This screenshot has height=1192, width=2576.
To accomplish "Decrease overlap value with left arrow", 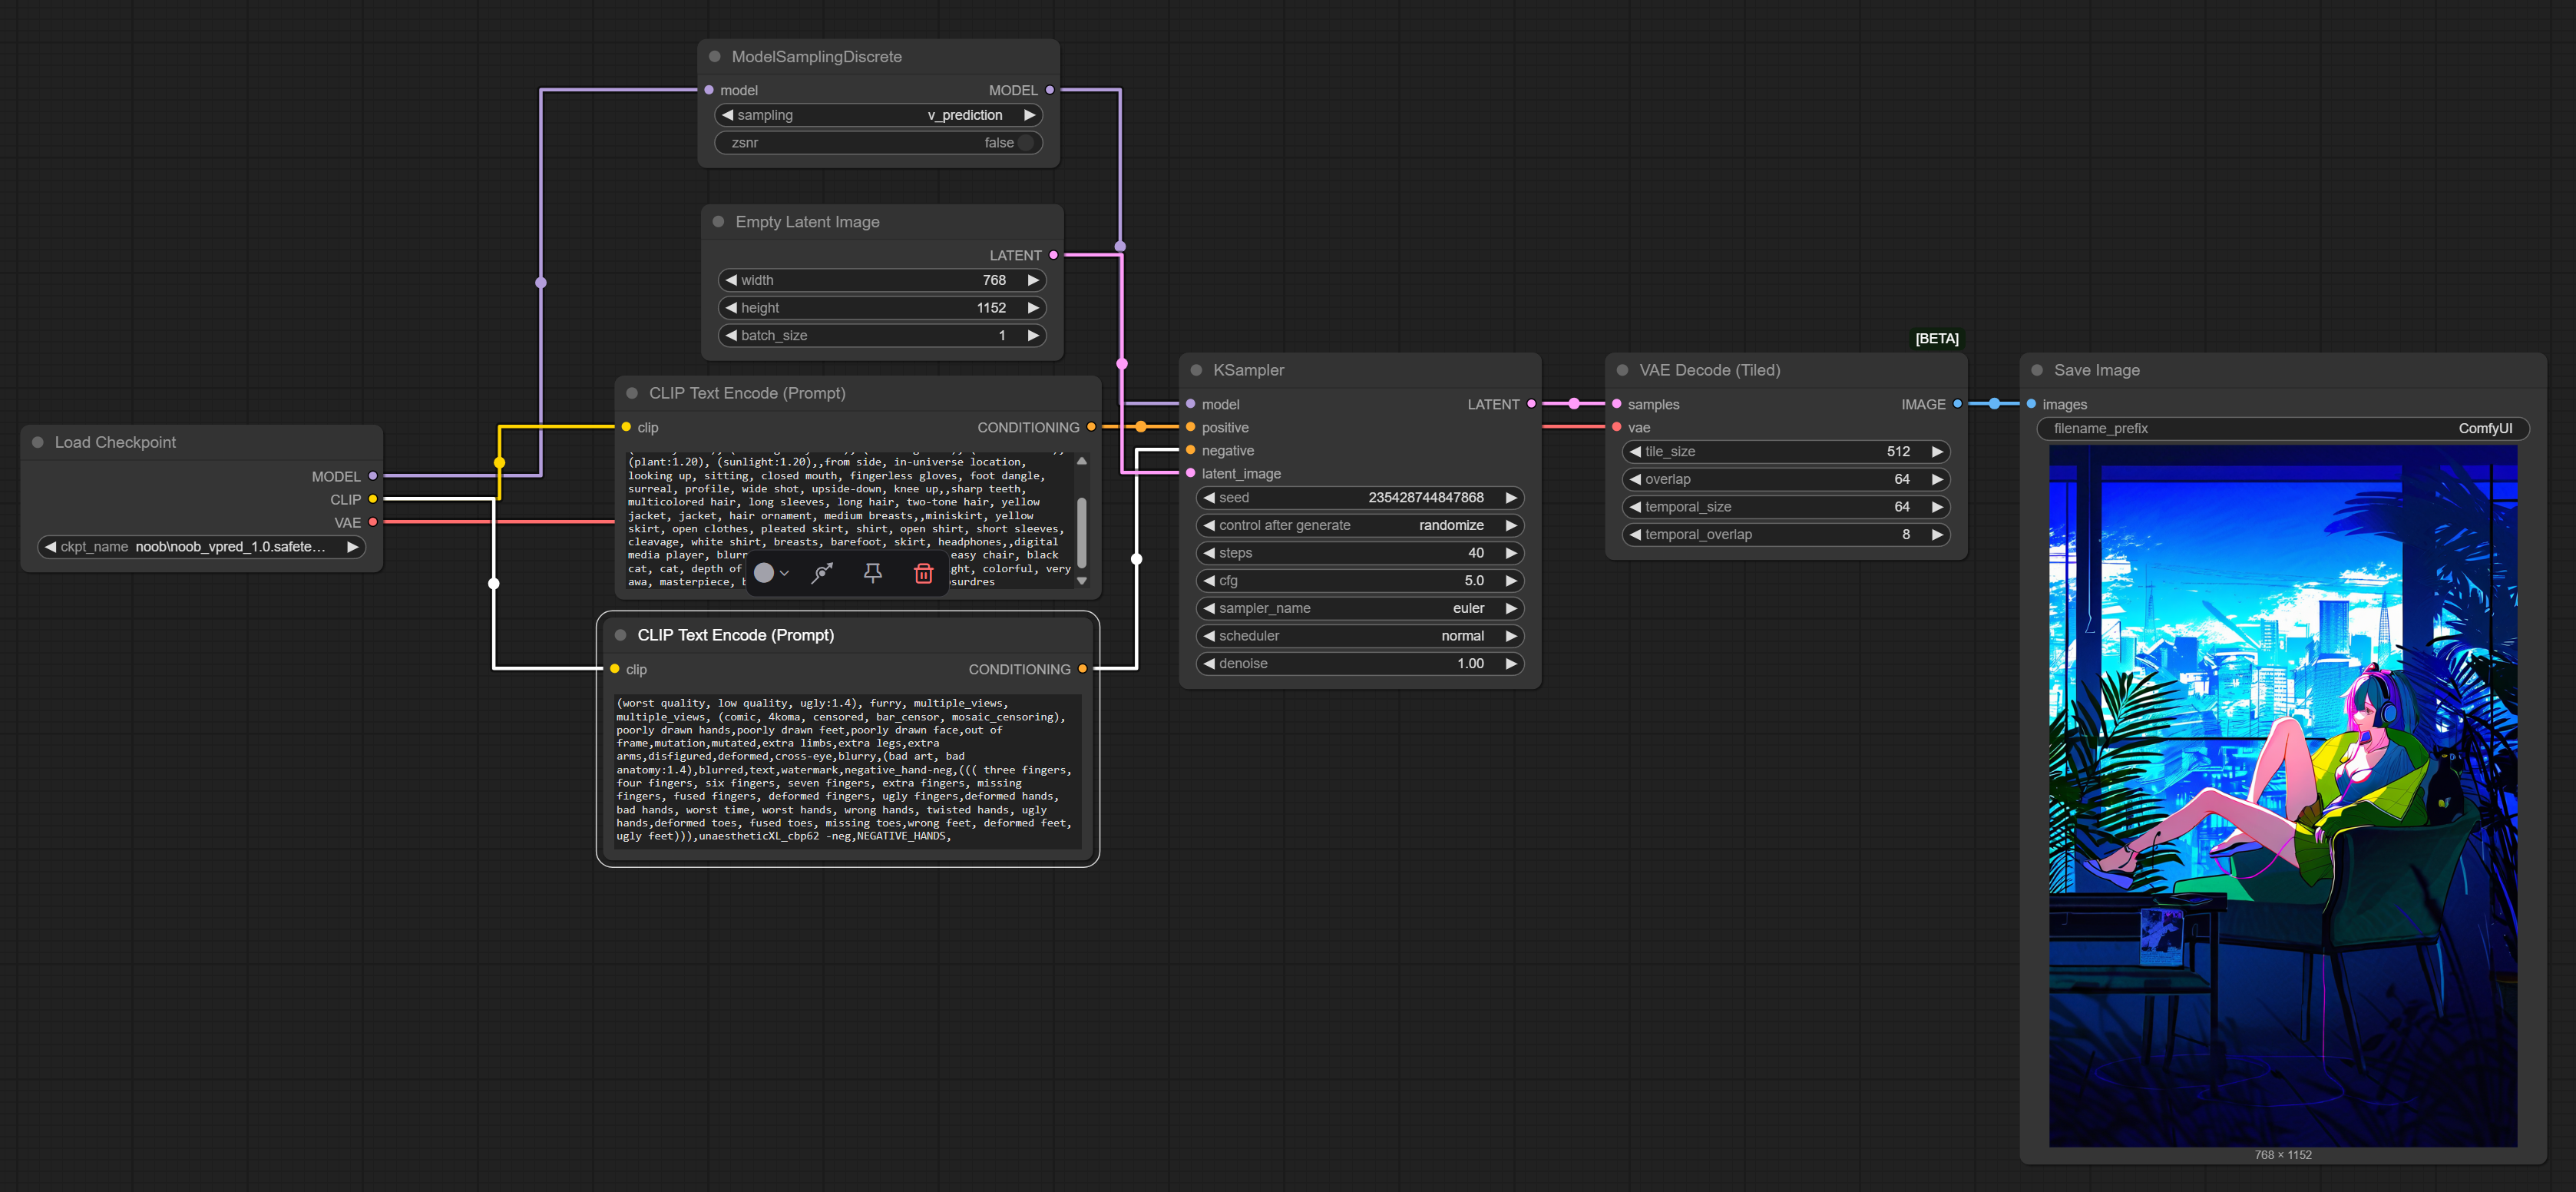I will [1635, 479].
